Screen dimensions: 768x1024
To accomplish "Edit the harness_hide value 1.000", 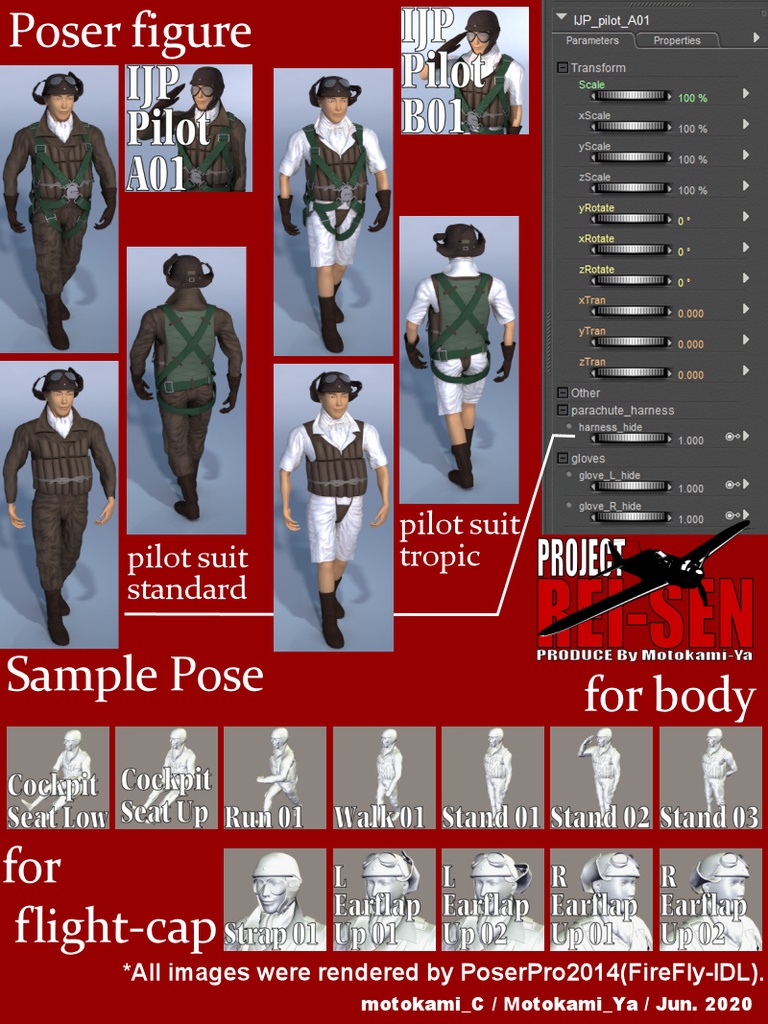I will click(691, 441).
